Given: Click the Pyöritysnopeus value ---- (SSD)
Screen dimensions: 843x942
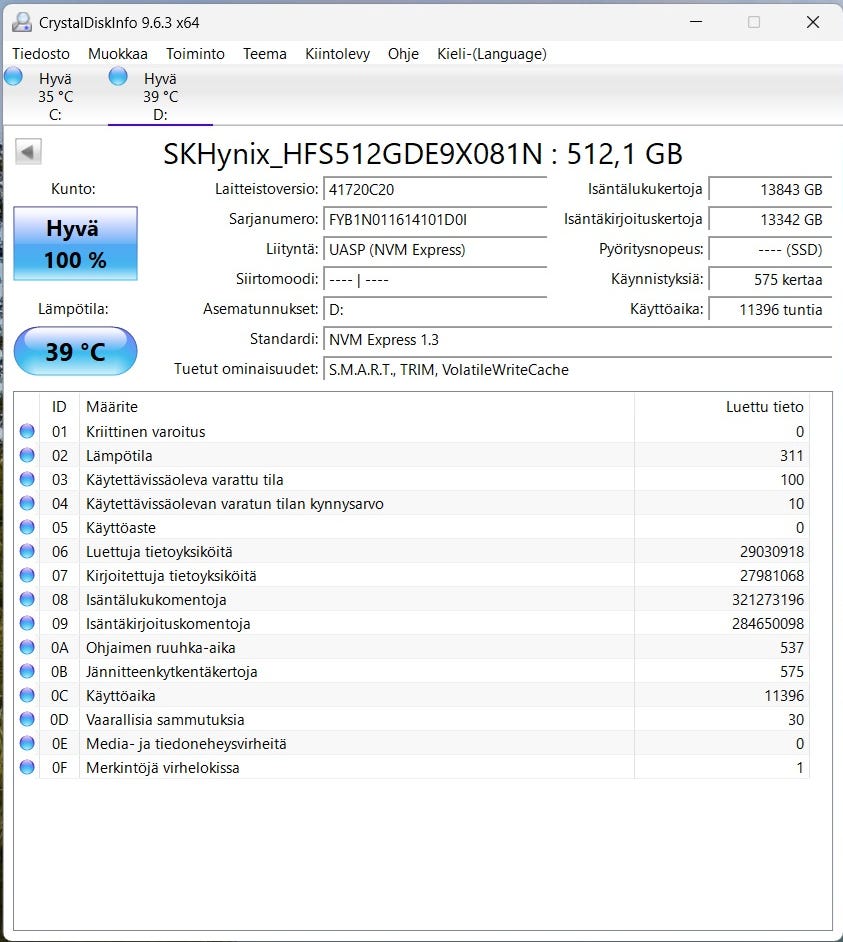Looking at the screenshot, I should click(x=770, y=249).
